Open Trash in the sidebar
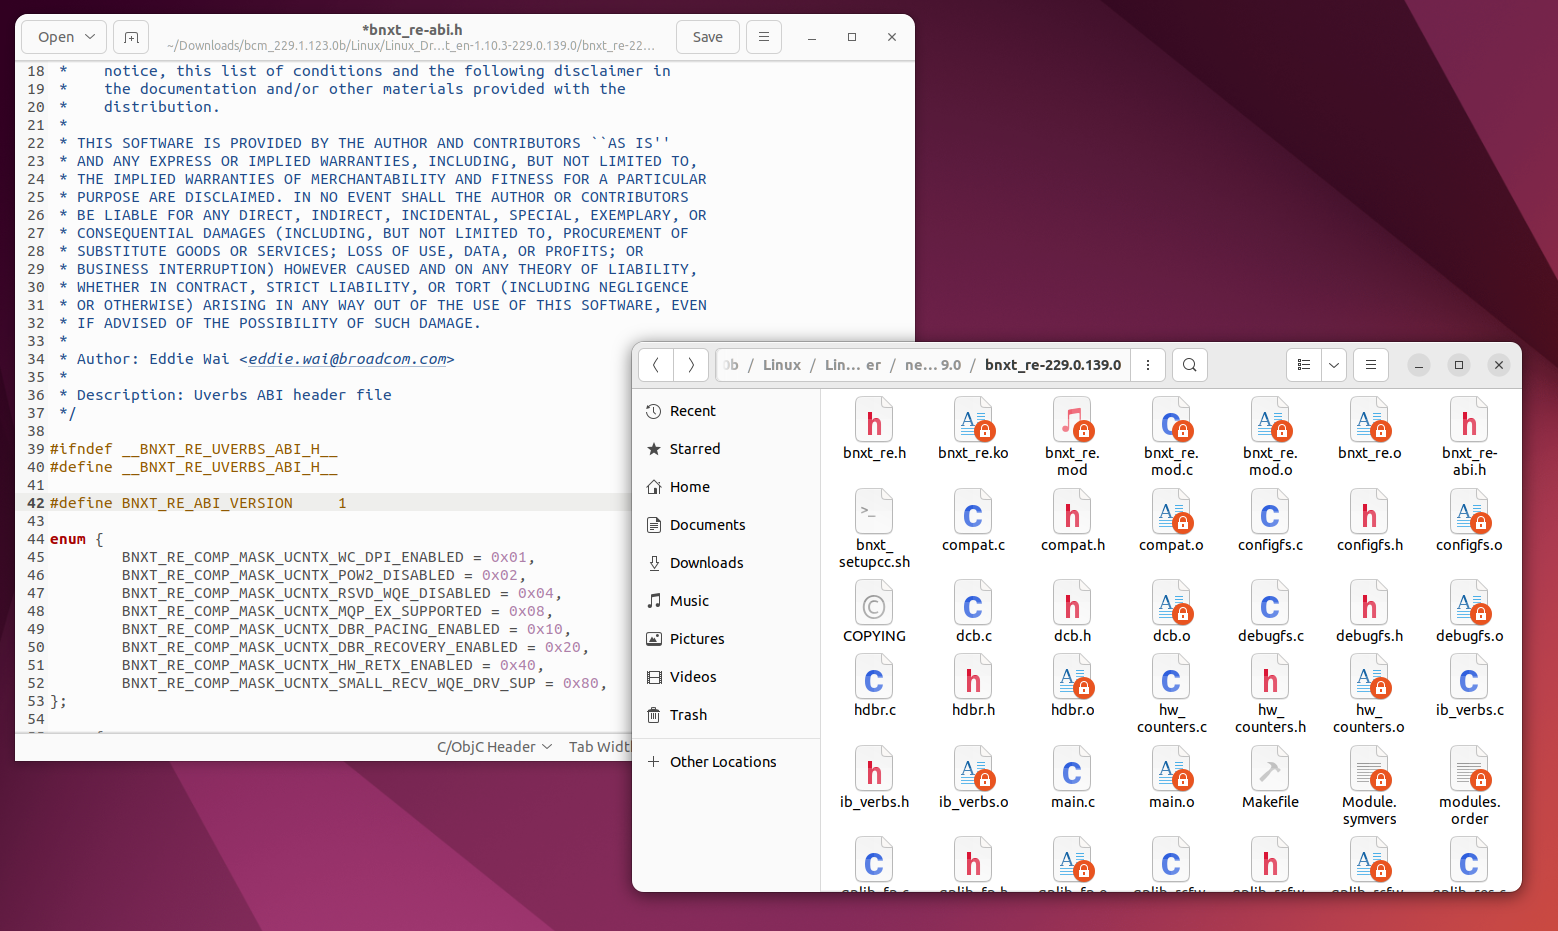The height and width of the screenshot is (931, 1558). coord(688,715)
